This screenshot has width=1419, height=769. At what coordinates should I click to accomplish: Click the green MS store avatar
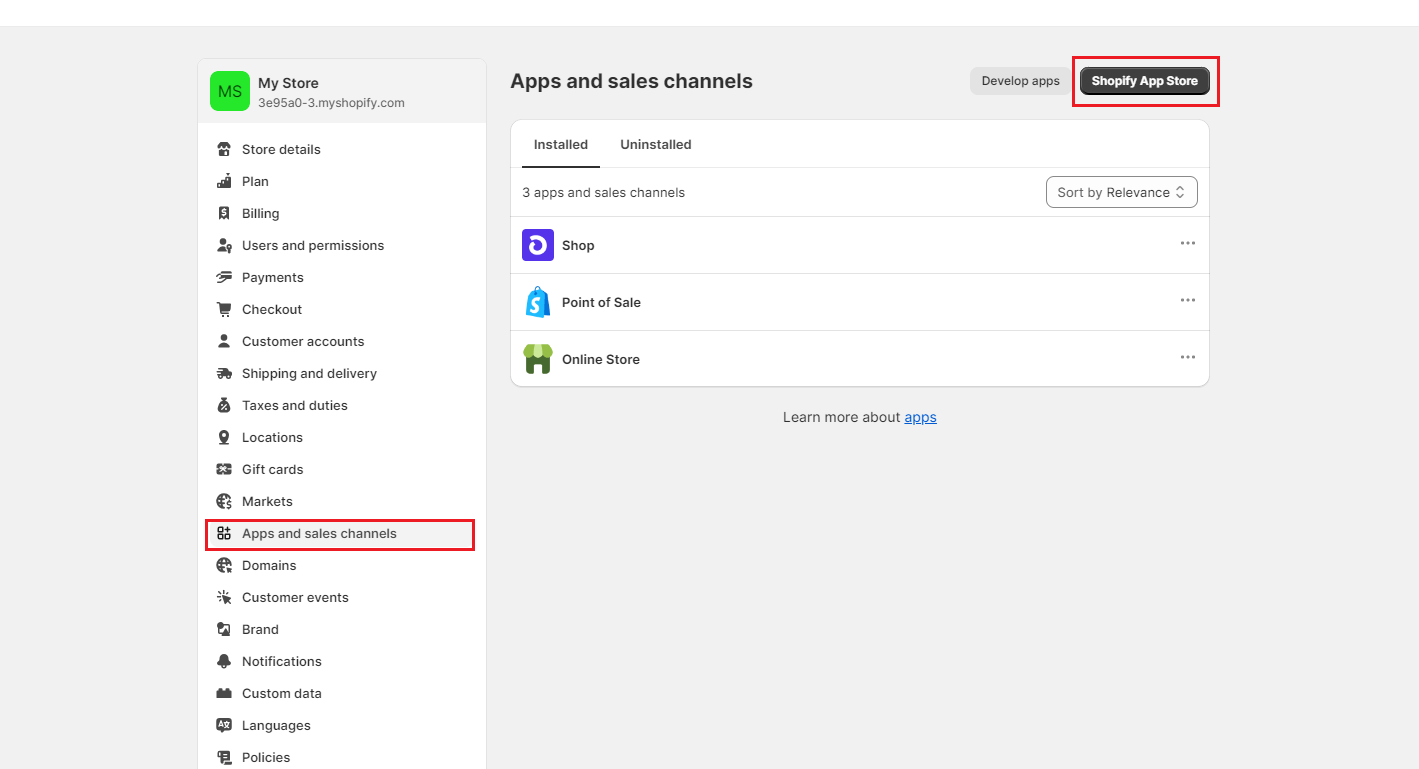pyautogui.click(x=230, y=91)
